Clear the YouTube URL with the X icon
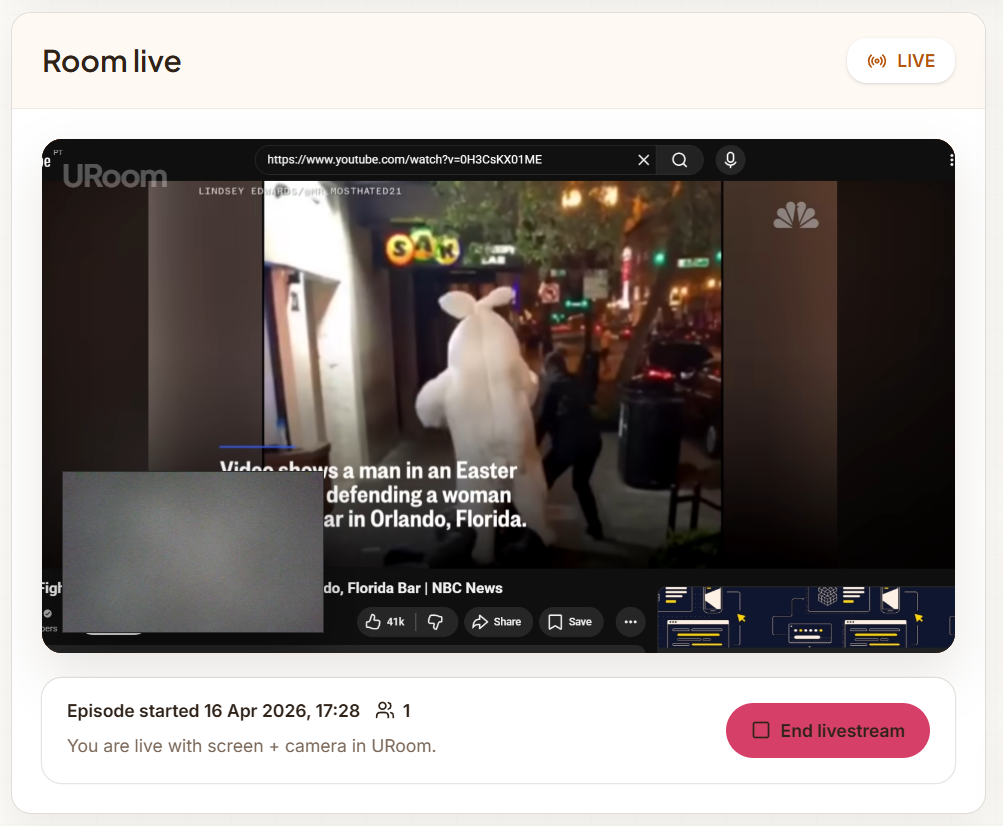 [x=644, y=160]
